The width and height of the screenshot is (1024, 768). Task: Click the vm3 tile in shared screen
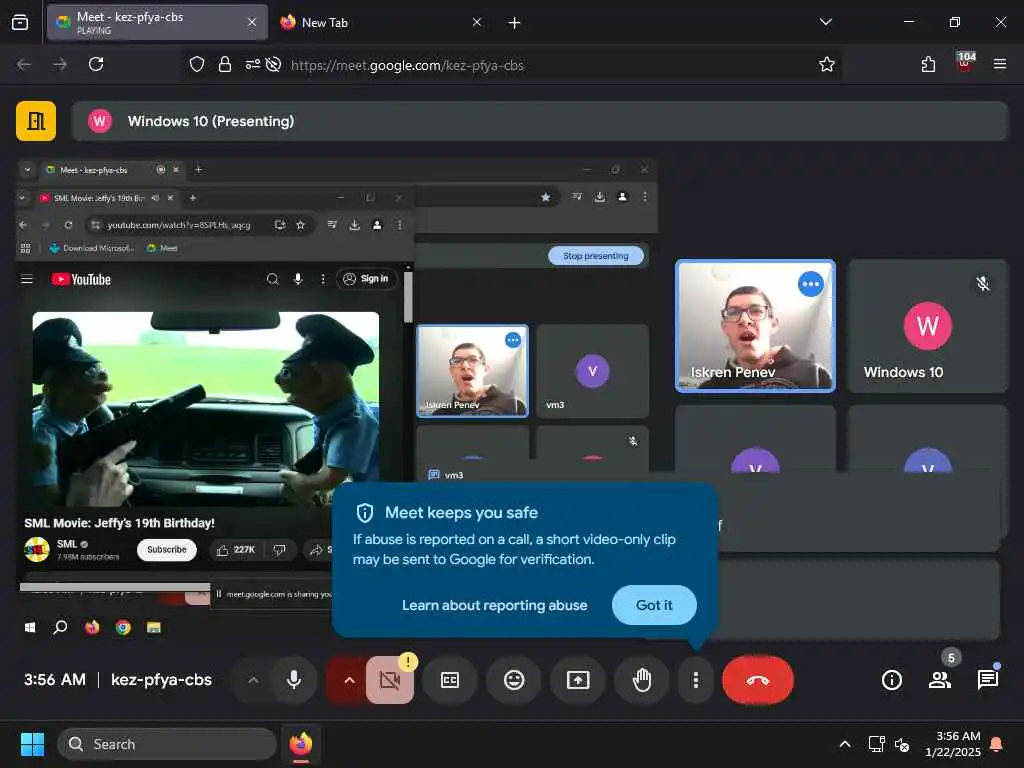click(592, 371)
